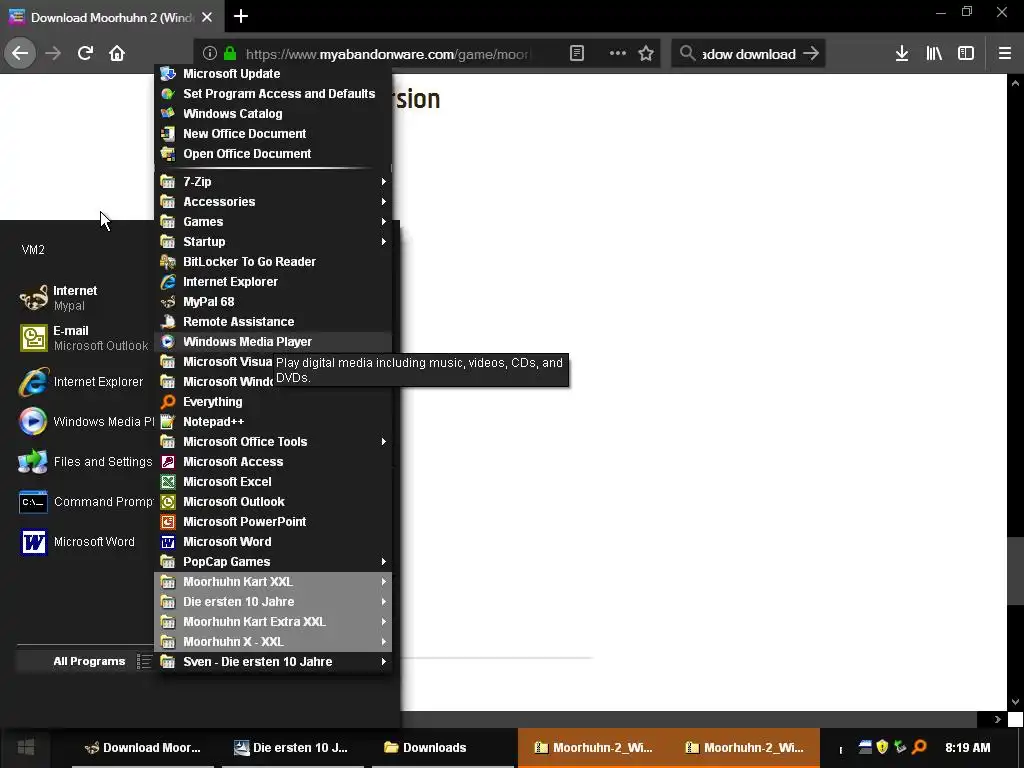Image resolution: width=1024 pixels, height=768 pixels.
Task: Expand the Startup folder submenu
Action: click(x=273, y=242)
